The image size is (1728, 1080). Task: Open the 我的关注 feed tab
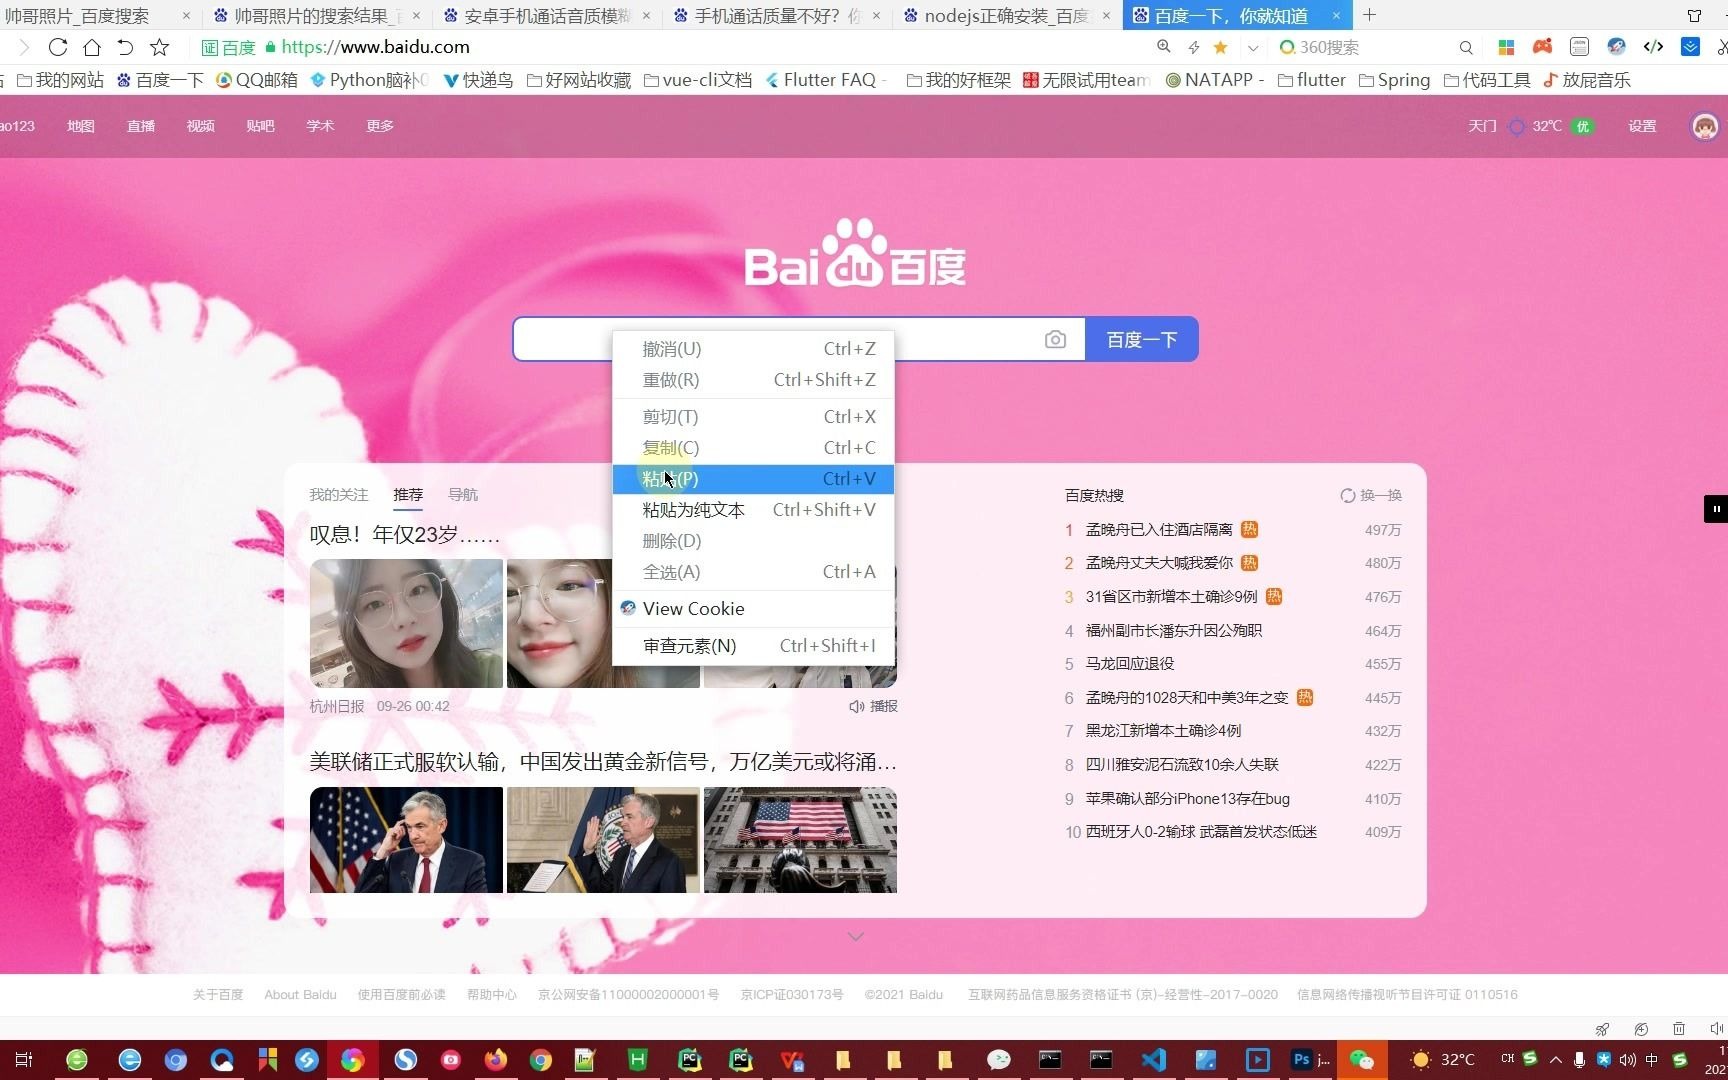pos(338,495)
